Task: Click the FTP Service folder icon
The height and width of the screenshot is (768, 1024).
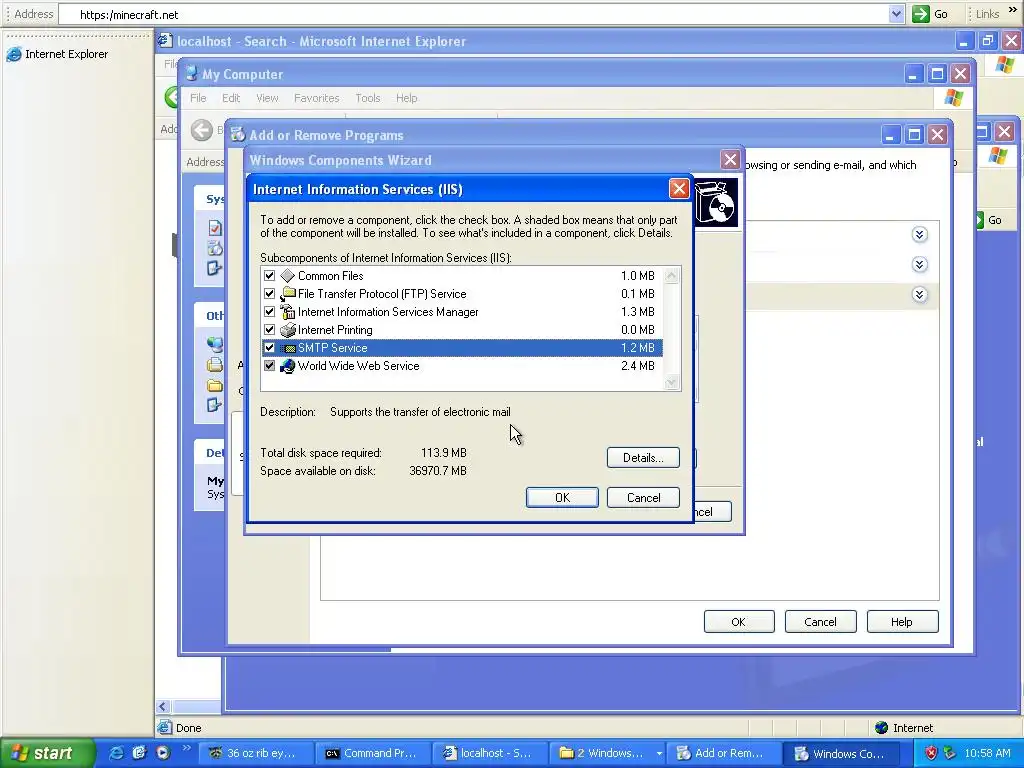Action: coord(287,294)
